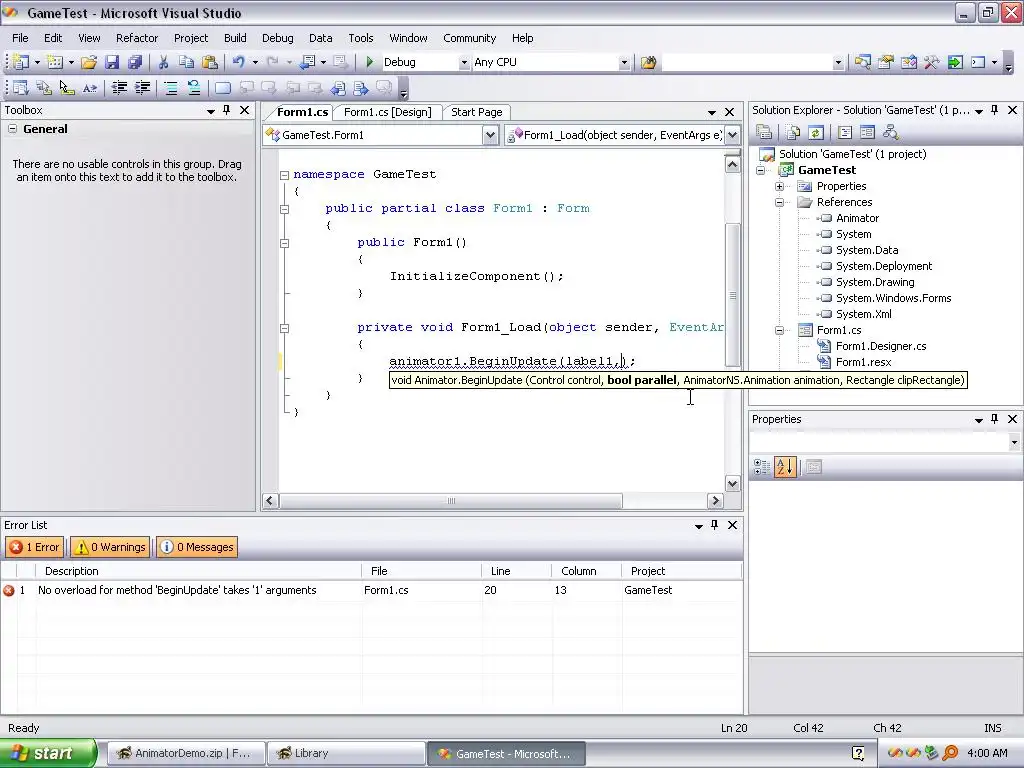The image size is (1024, 768).
Task: Toggle the 0 Warnings filter button
Action: [110, 547]
